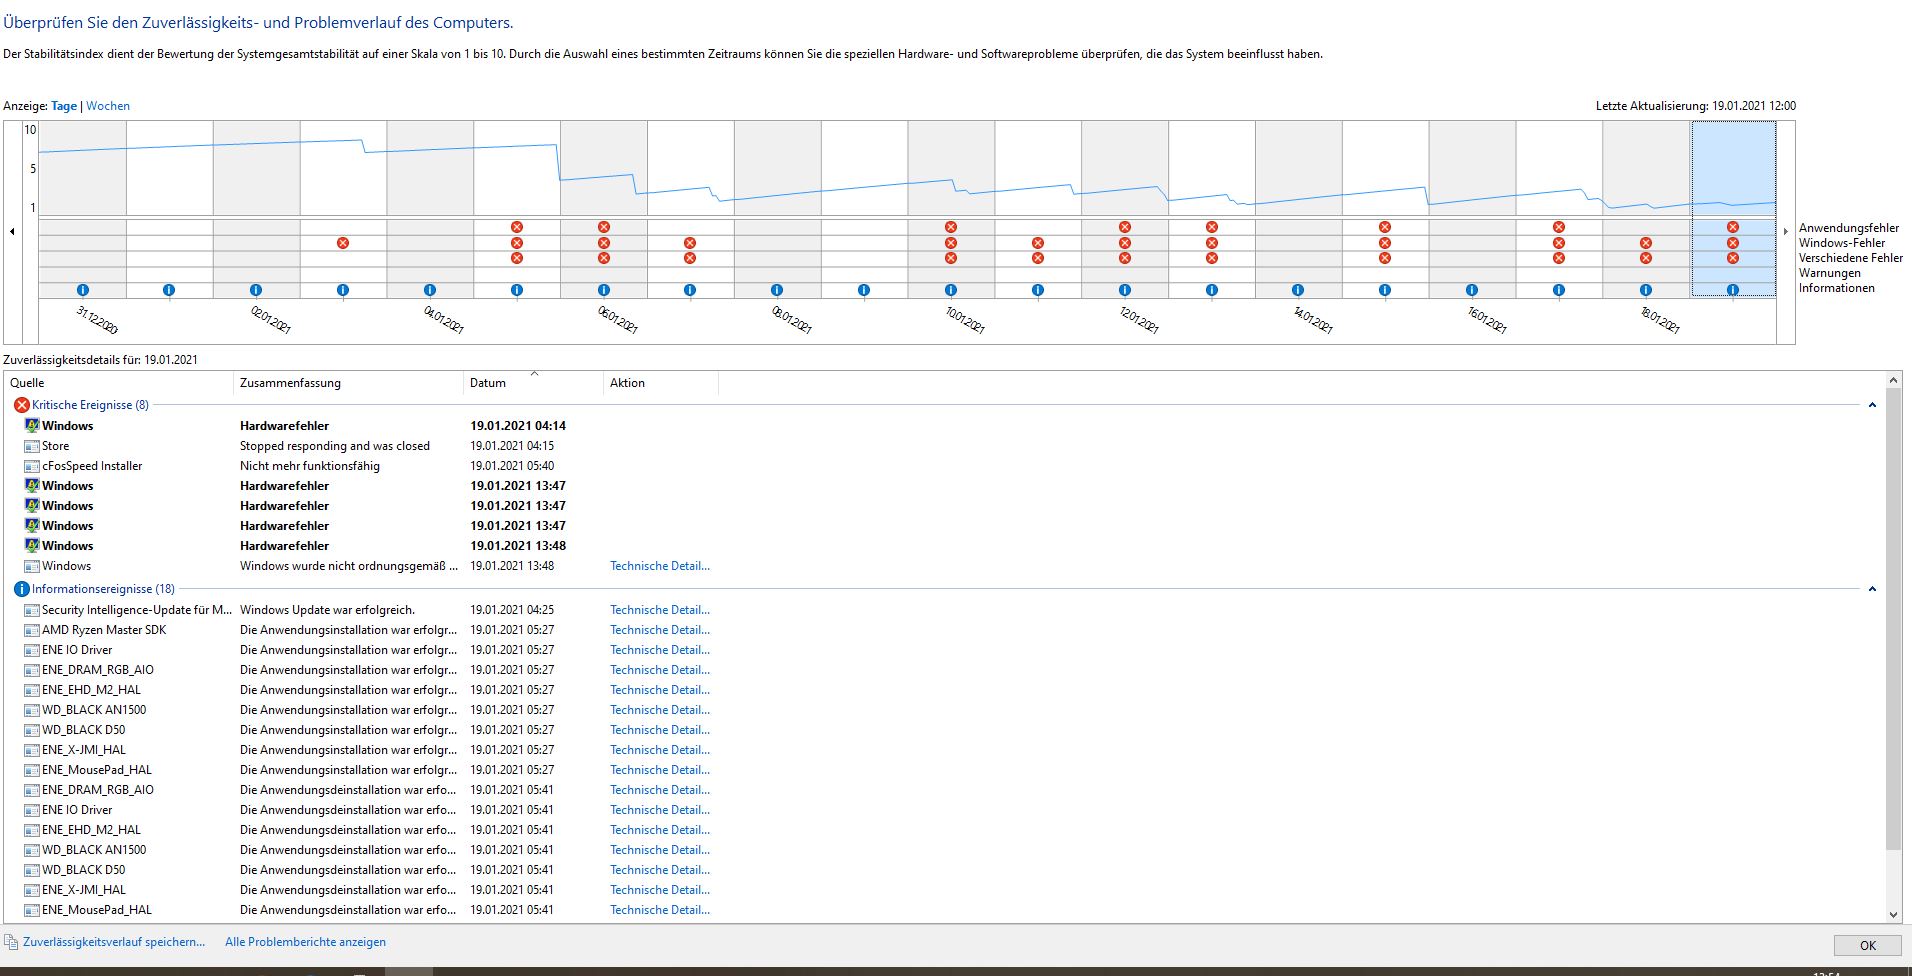Select the Windows-Fehler icon on 11.01.2021

1038,243
